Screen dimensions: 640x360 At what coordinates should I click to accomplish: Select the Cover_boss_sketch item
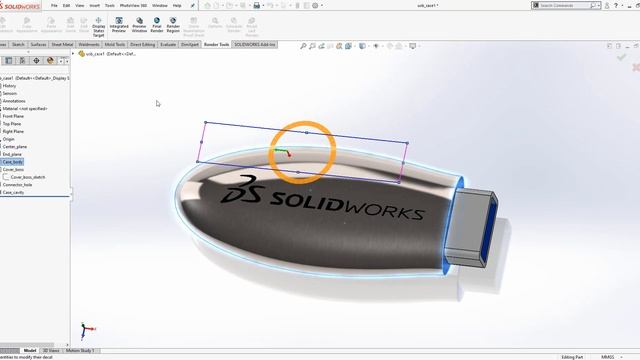coord(28,177)
